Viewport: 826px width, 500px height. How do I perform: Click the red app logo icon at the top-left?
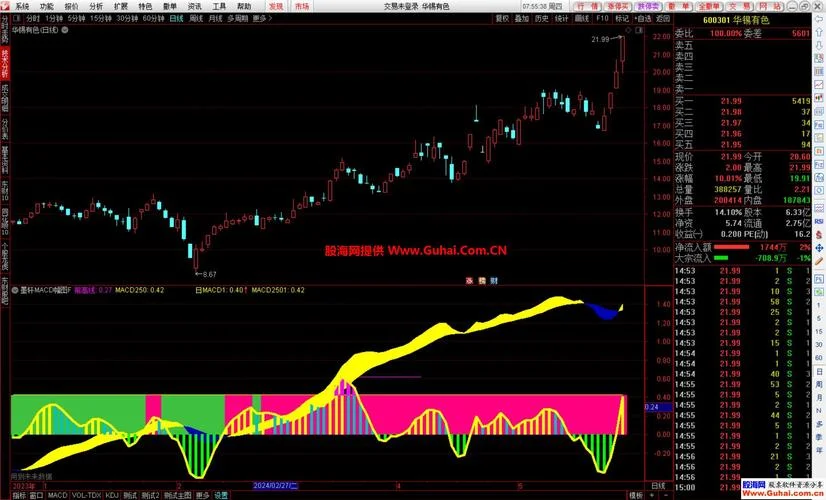pos(5,6)
